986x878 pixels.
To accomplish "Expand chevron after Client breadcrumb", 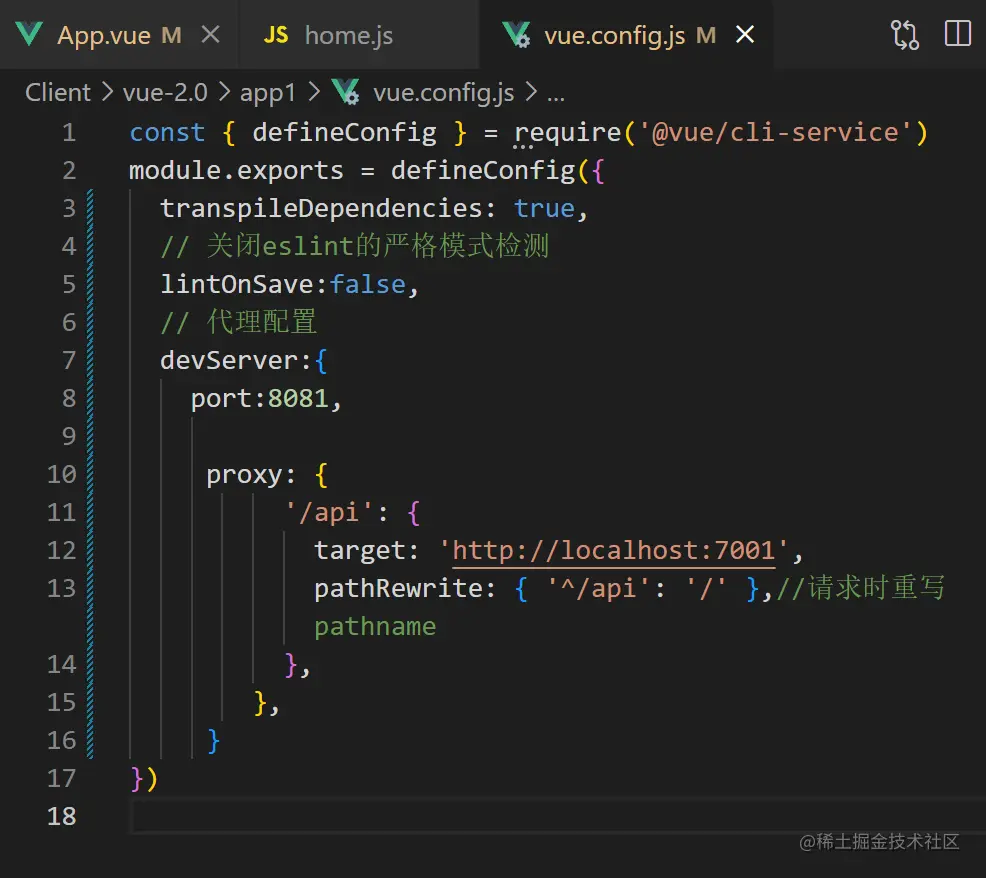I will (x=108, y=92).
